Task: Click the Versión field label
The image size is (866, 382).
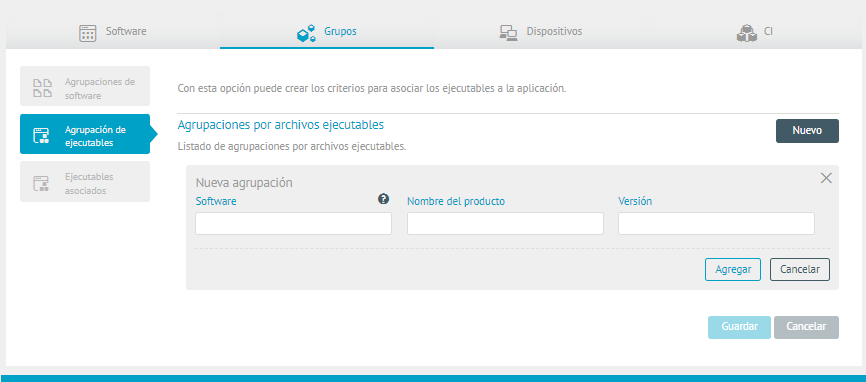Action: click(x=635, y=201)
